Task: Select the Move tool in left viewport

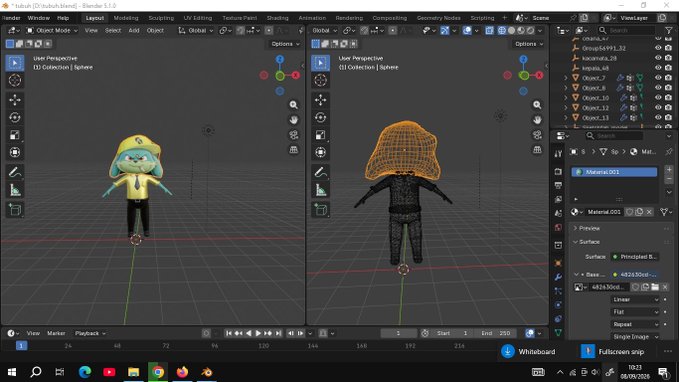Action: pos(15,100)
